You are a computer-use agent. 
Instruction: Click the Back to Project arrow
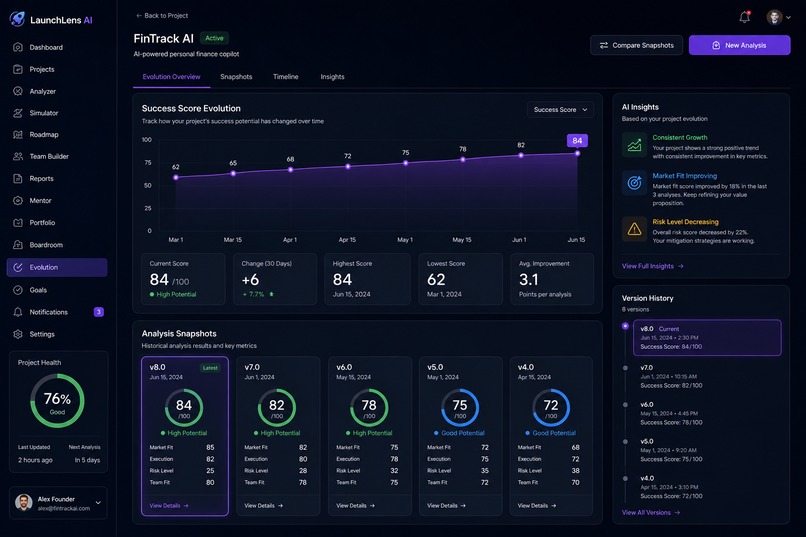[139, 15]
